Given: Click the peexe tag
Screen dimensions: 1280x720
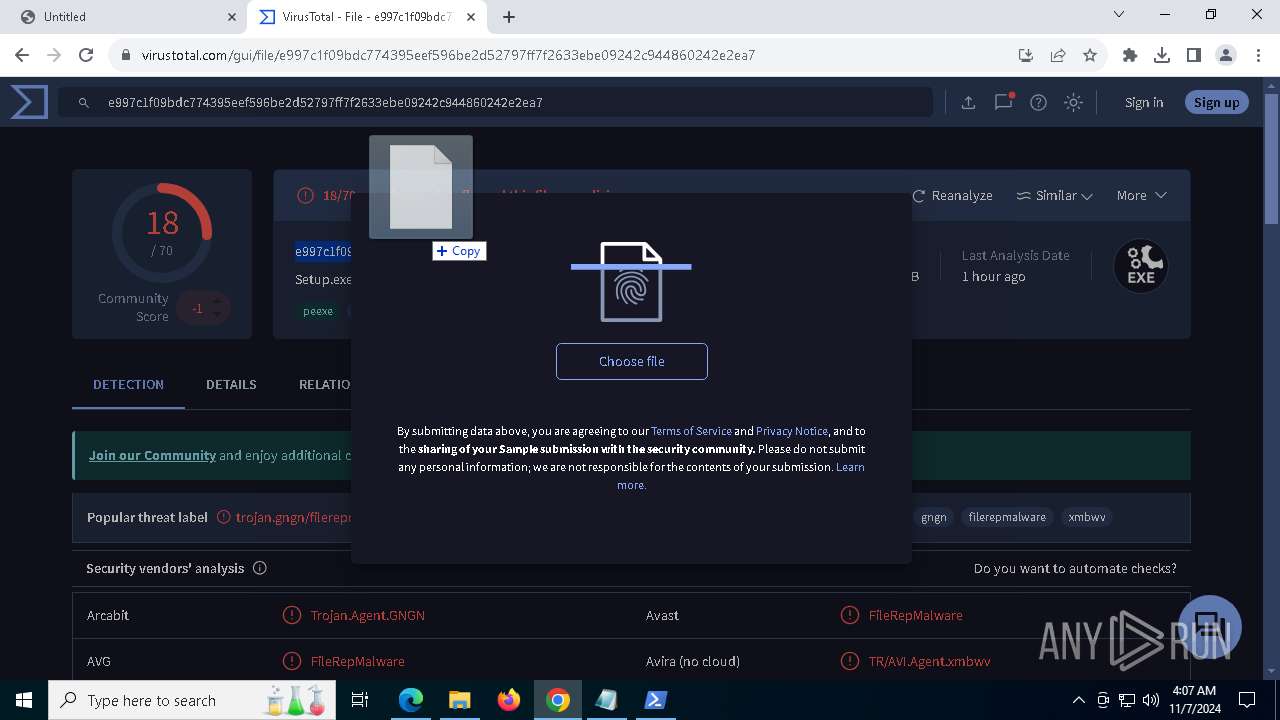Looking at the screenshot, I should [318, 311].
